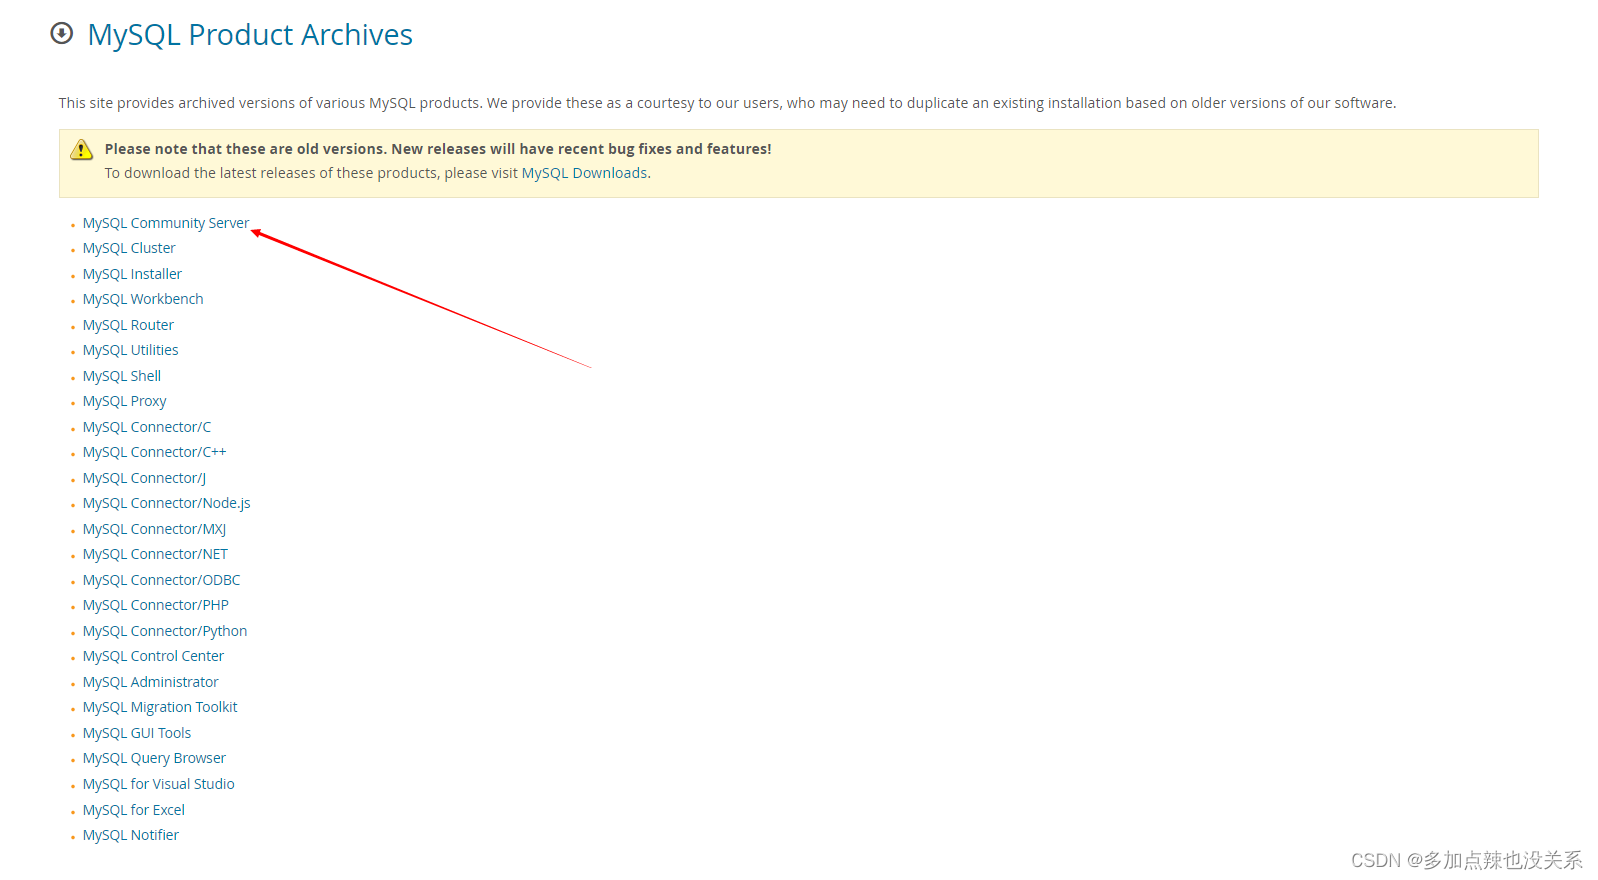Click the MySQL Product Archives heading
Image resolution: width=1598 pixels, height=880 pixels.
(250, 35)
